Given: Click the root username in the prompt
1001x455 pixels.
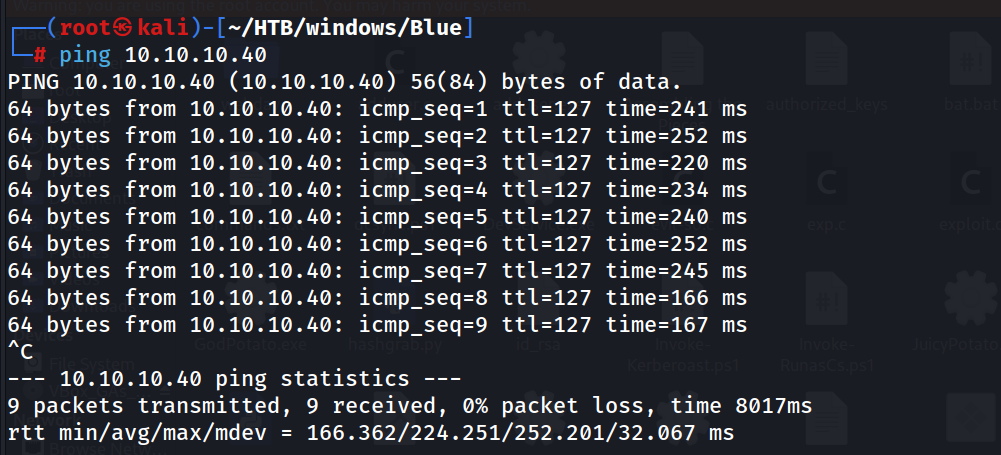Looking at the screenshot, I should click(87, 29).
